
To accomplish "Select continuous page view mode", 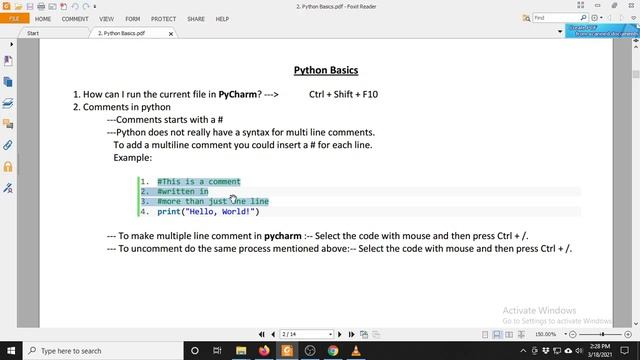I will [497, 334].
